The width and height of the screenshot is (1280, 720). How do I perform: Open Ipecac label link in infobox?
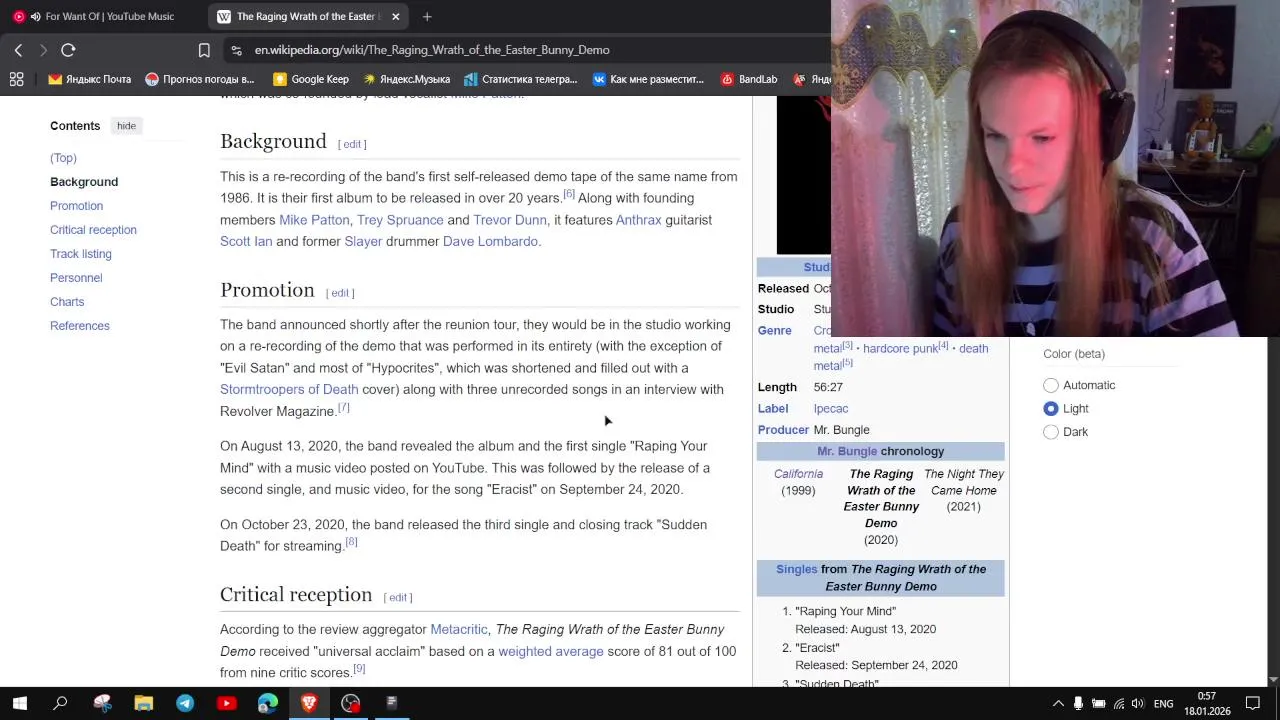coord(831,408)
